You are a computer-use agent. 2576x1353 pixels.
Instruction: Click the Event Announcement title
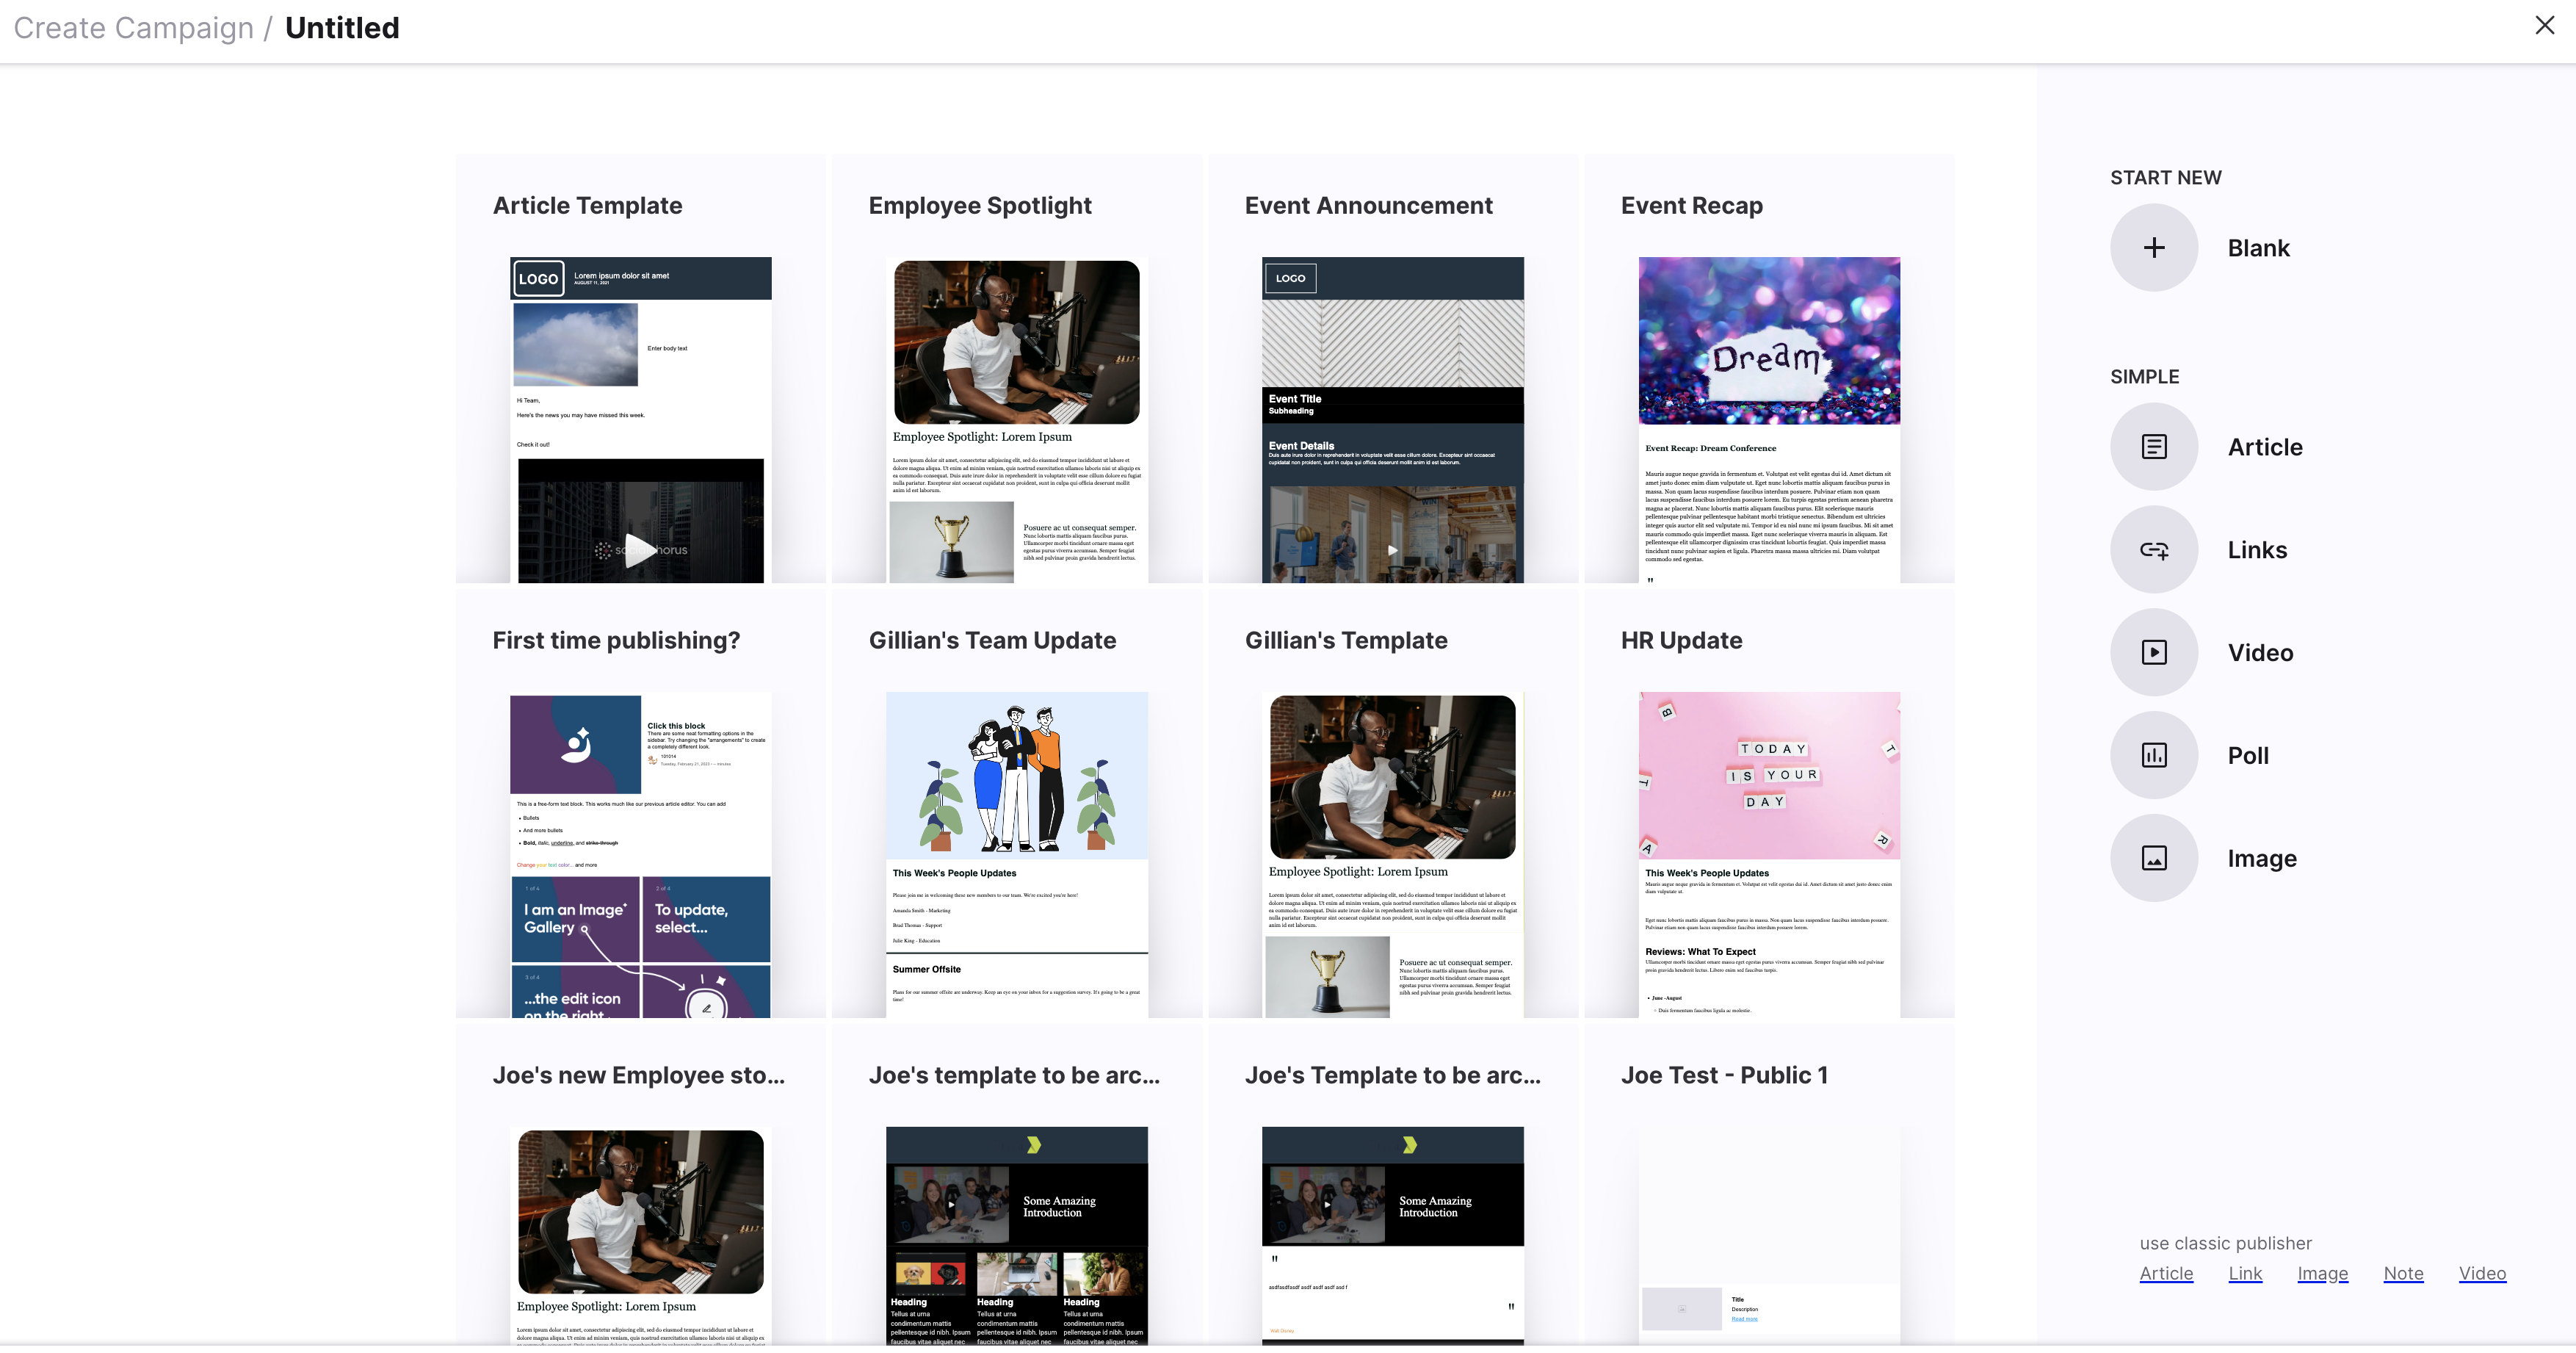[x=1368, y=205]
